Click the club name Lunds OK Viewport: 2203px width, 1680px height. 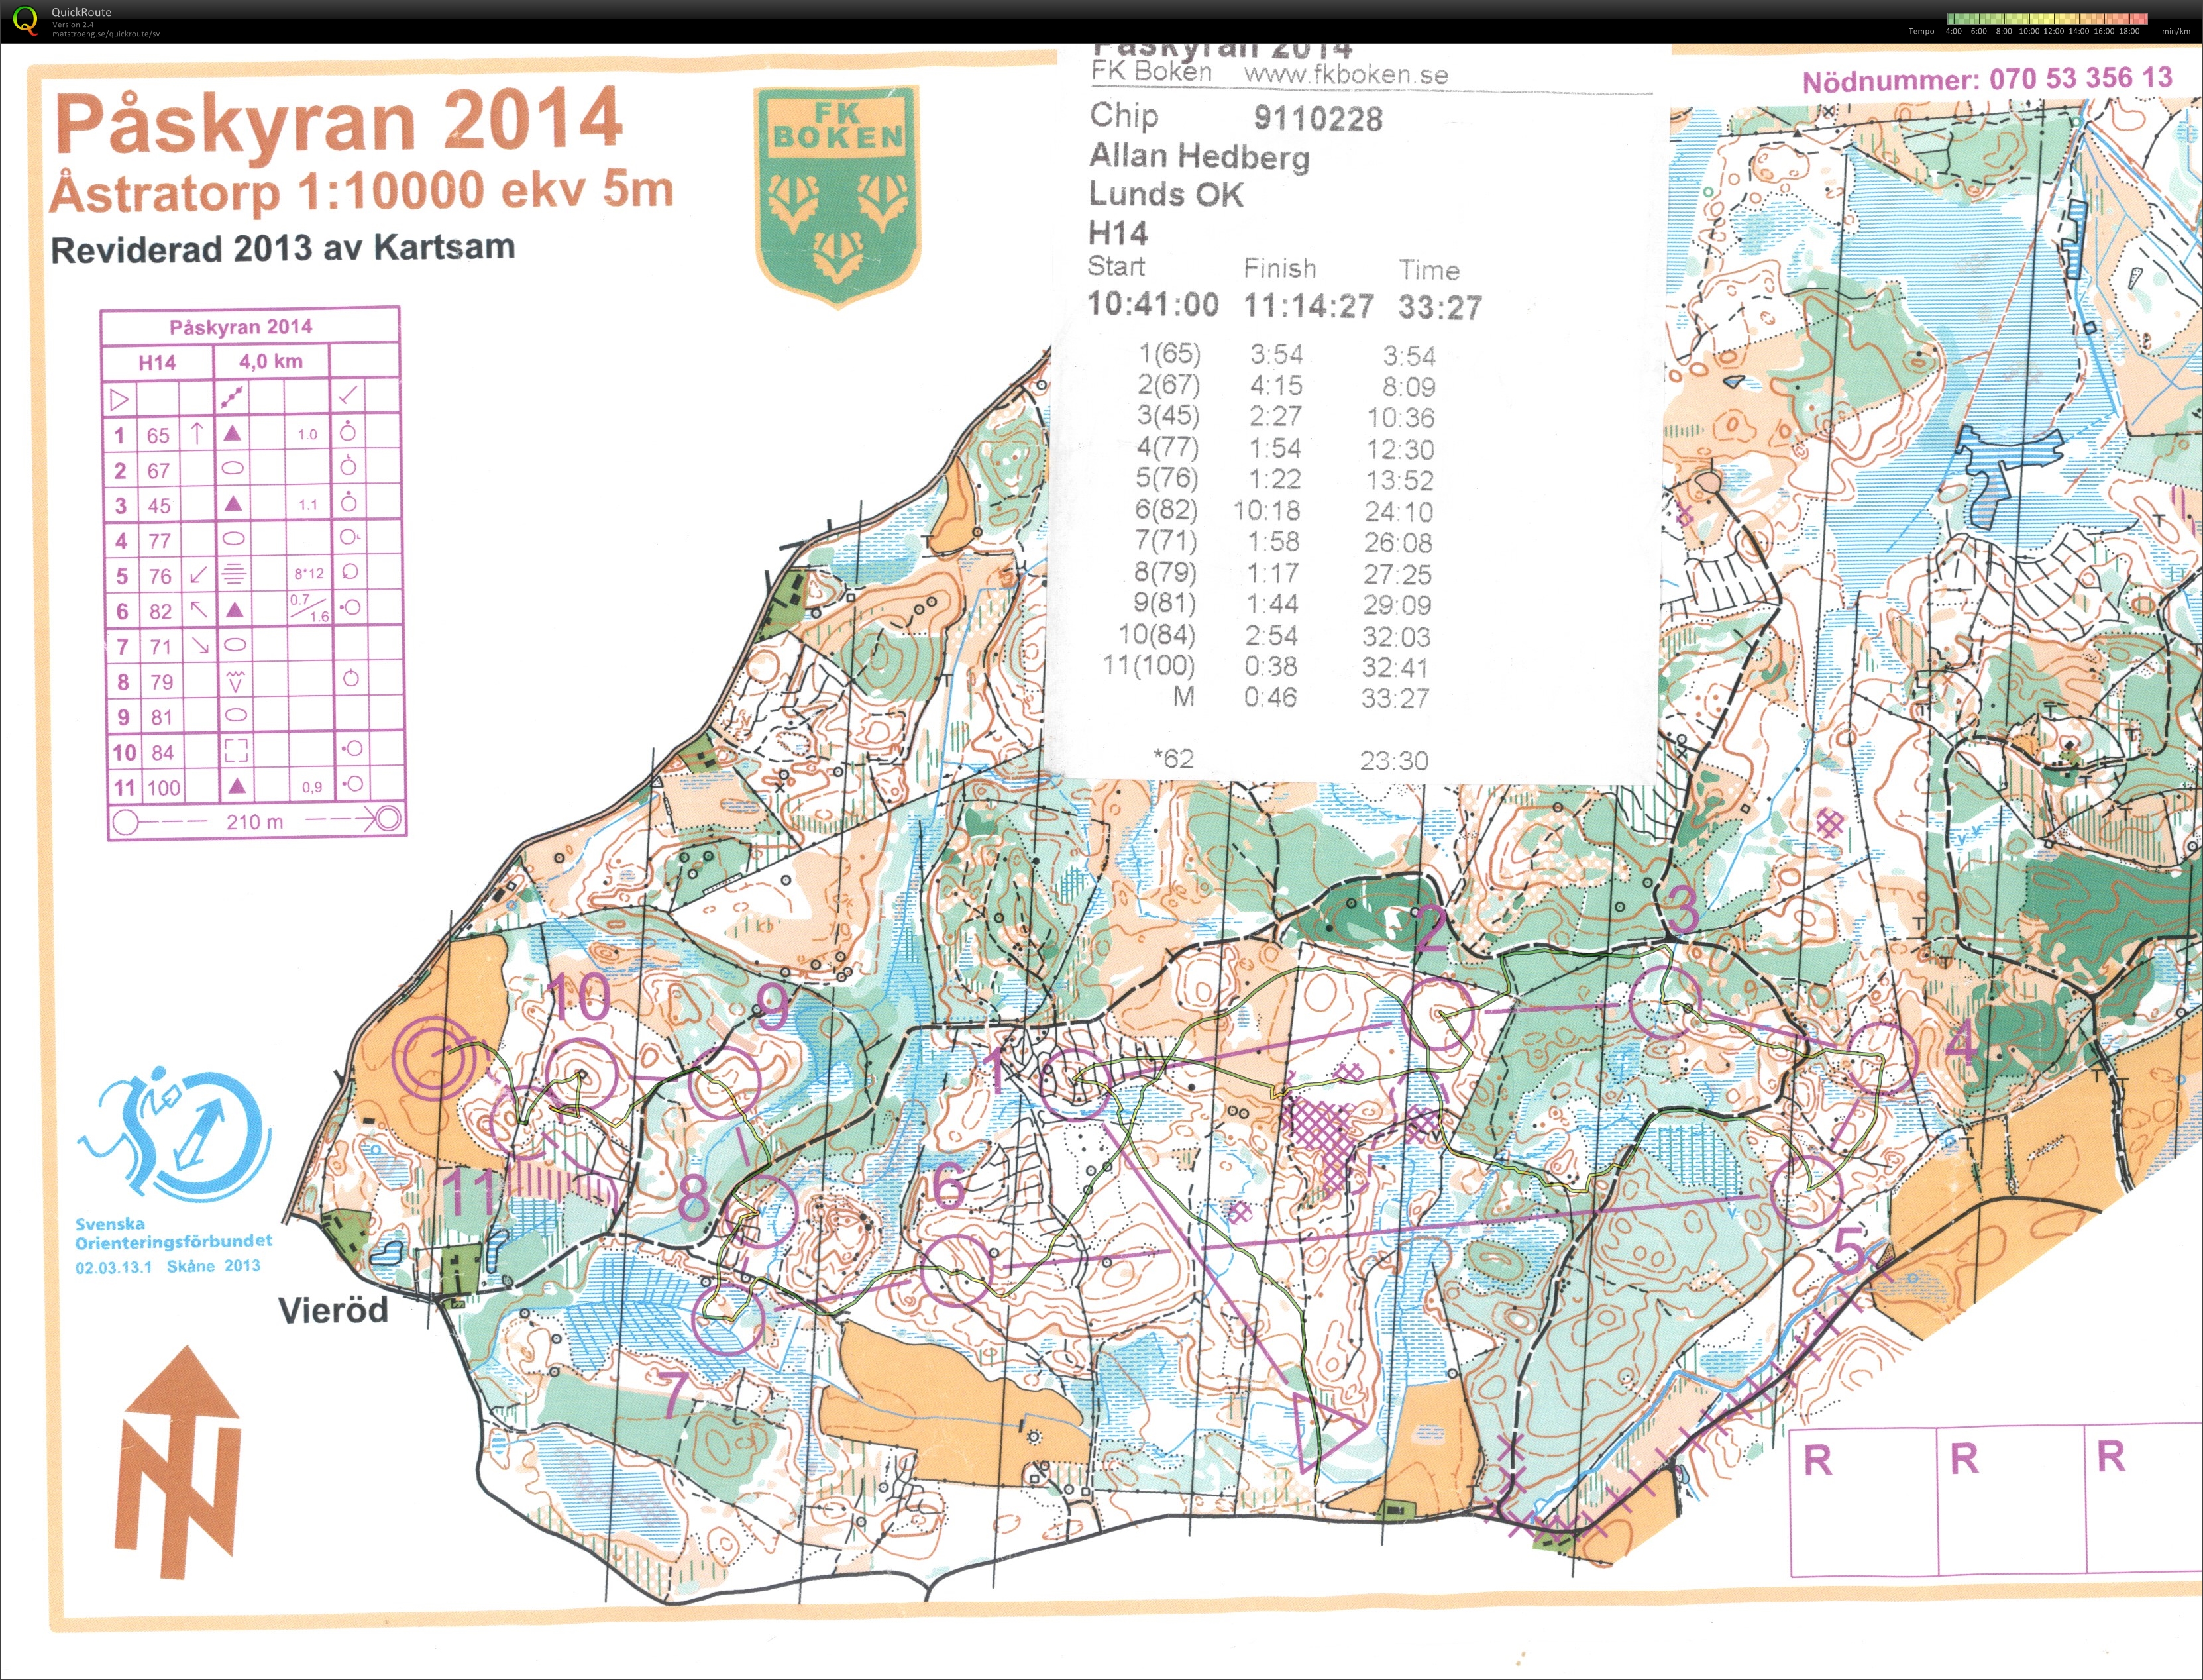pos(1166,194)
